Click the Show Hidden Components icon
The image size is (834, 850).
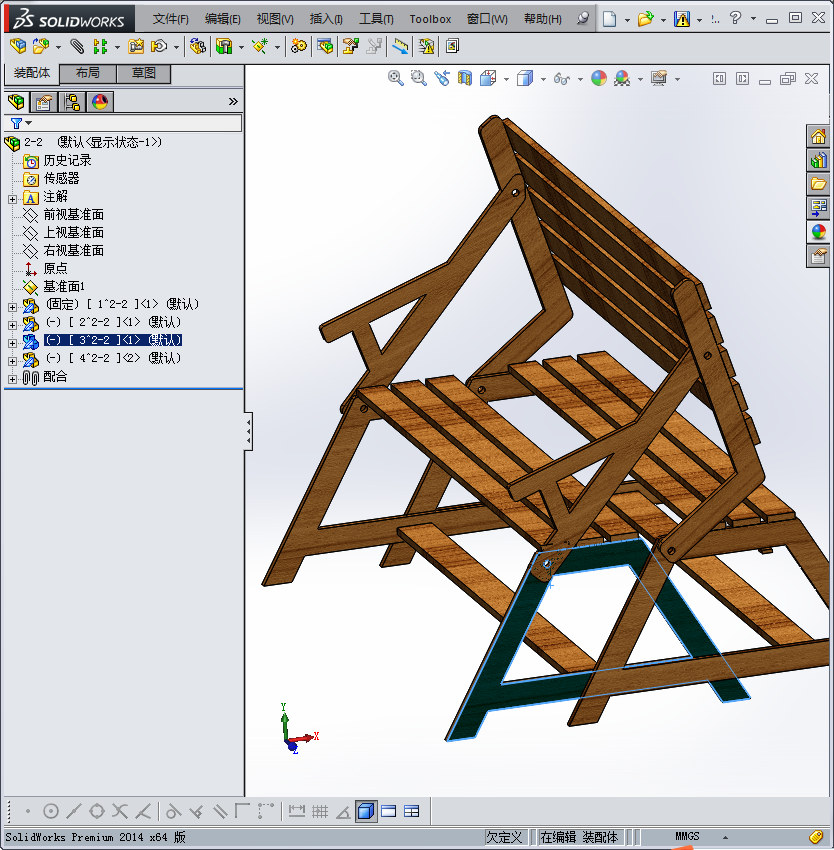click(197, 47)
